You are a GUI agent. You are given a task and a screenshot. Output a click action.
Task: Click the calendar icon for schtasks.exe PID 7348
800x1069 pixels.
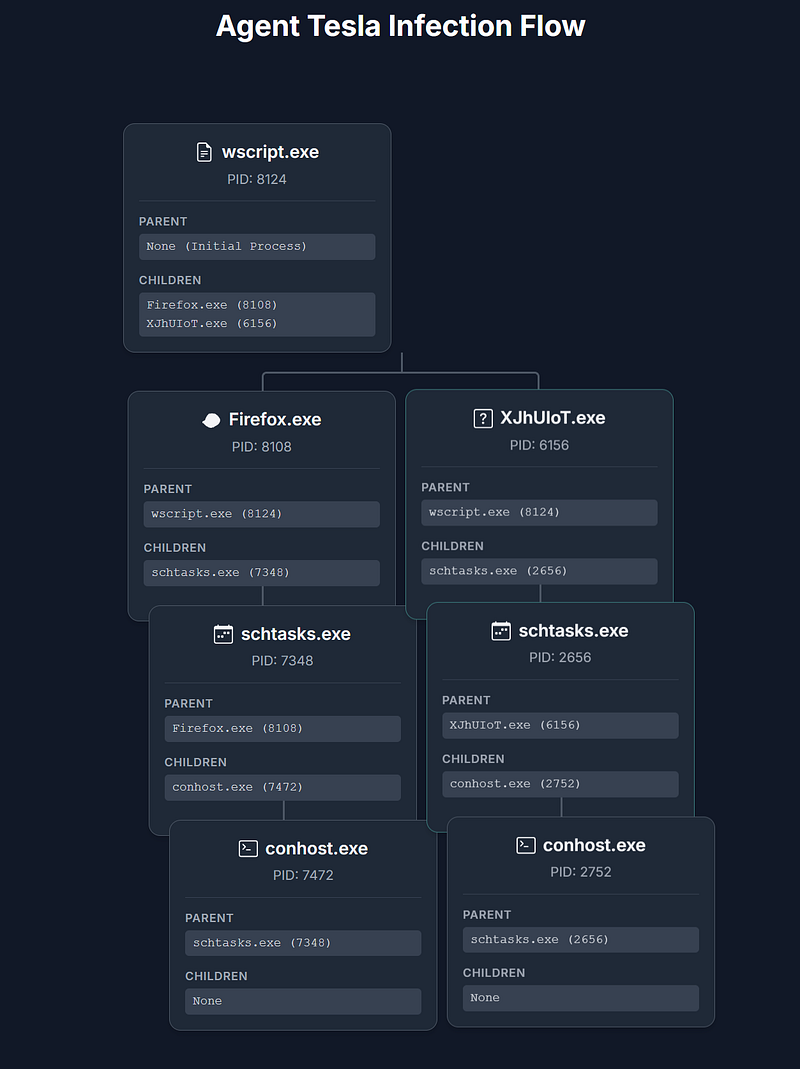click(x=223, y=634)
